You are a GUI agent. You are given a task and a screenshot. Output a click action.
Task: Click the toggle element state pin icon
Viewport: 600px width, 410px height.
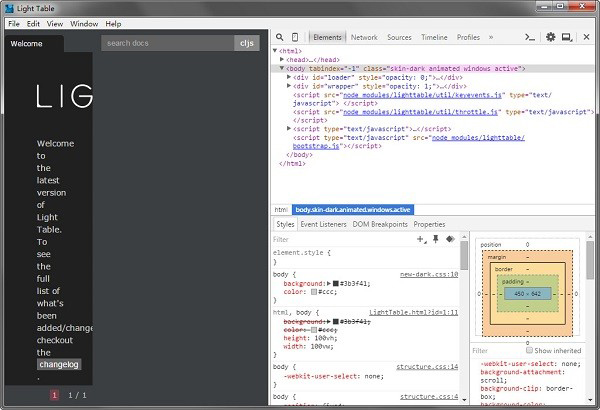435,239
